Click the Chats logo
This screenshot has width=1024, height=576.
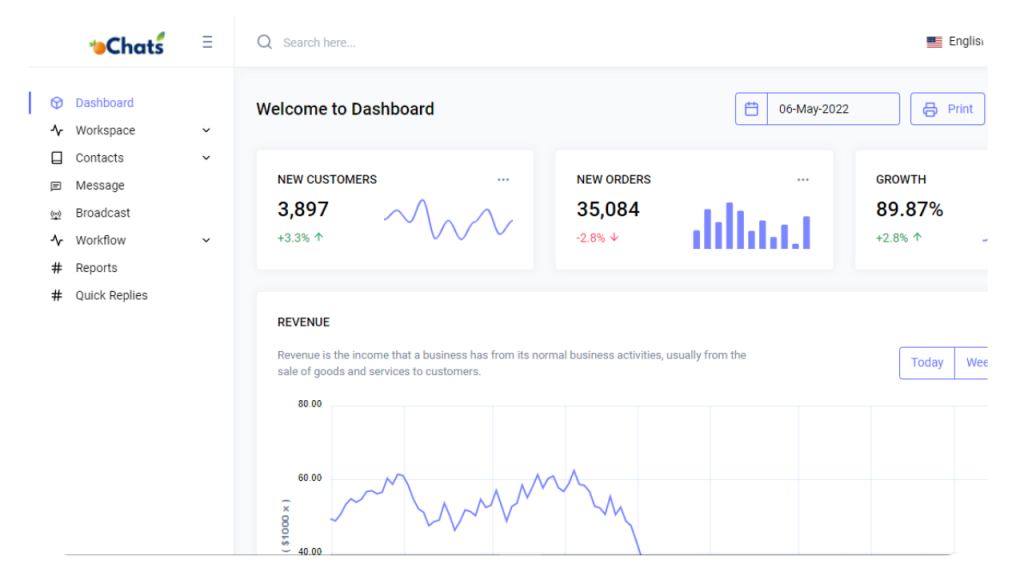[x=127, y=44]
